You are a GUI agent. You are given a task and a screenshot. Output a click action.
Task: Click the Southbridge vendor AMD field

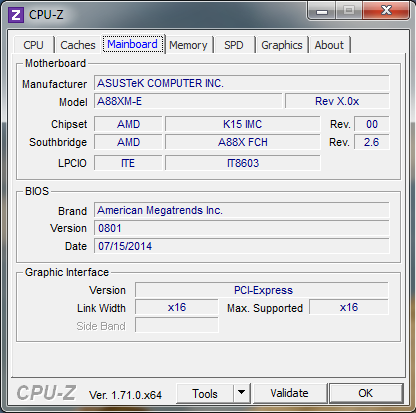128,142
